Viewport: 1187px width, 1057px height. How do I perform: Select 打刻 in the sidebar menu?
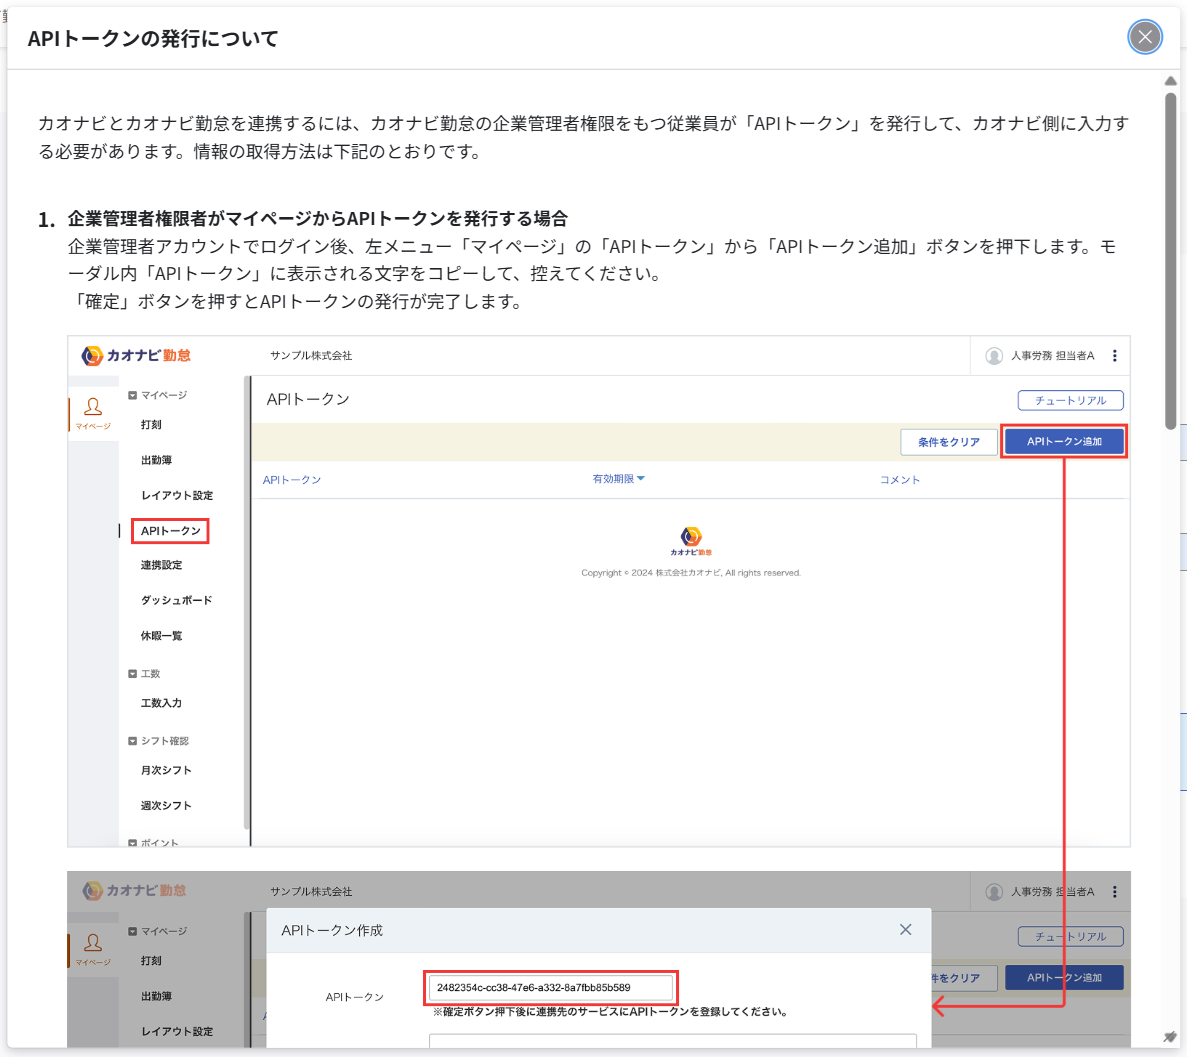152,424
